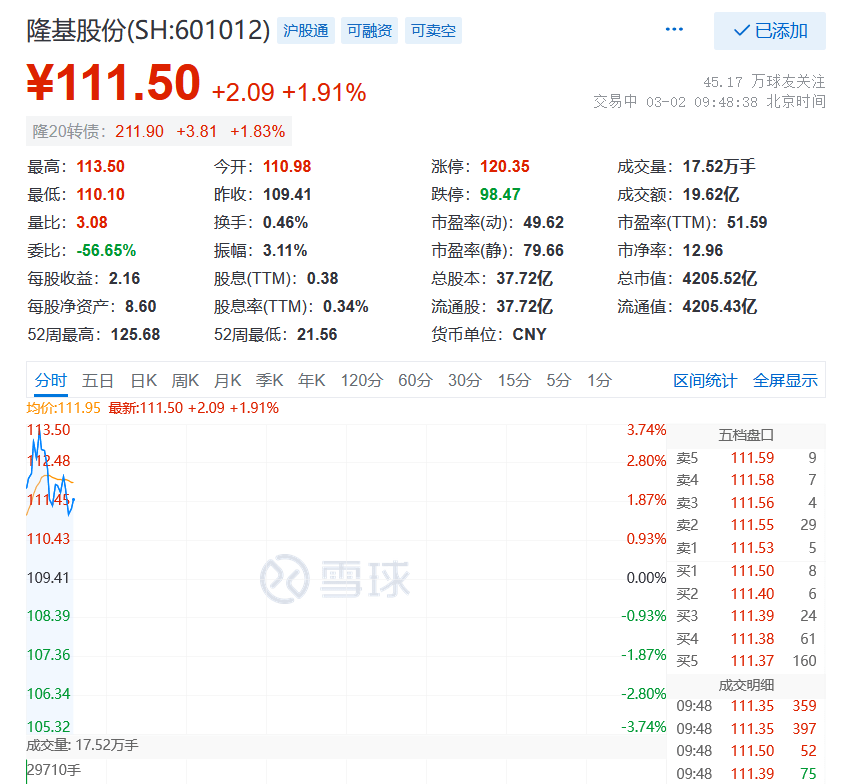Click the 45.17 万球友关注 followers text
The width and height of the screenshot is (854, 784).
764,82
